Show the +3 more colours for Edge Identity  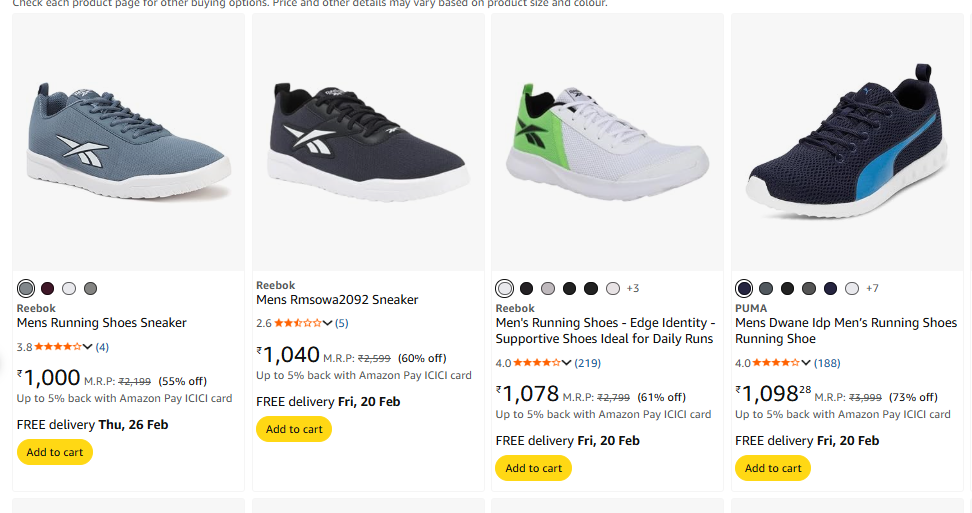pos(633,289)
